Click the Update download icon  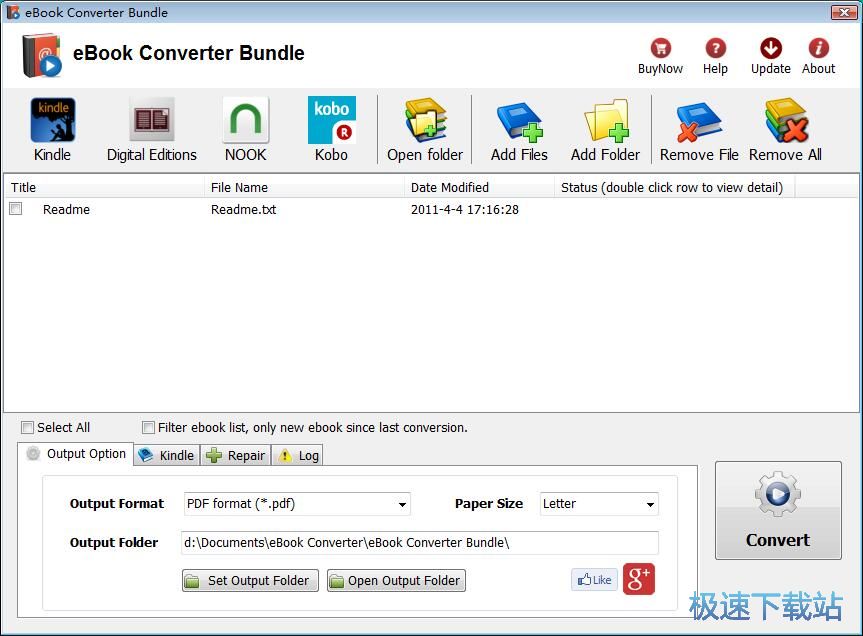pyautogui.click(x=771, y=48)
